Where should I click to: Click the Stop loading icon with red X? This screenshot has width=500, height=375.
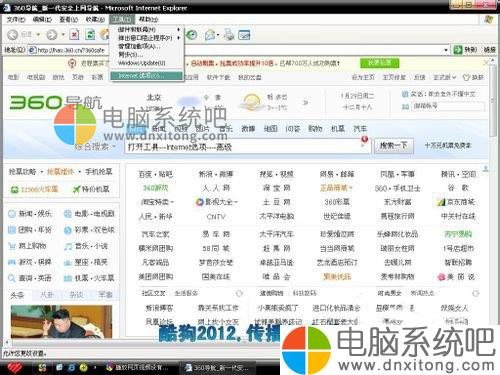(74, 35)
